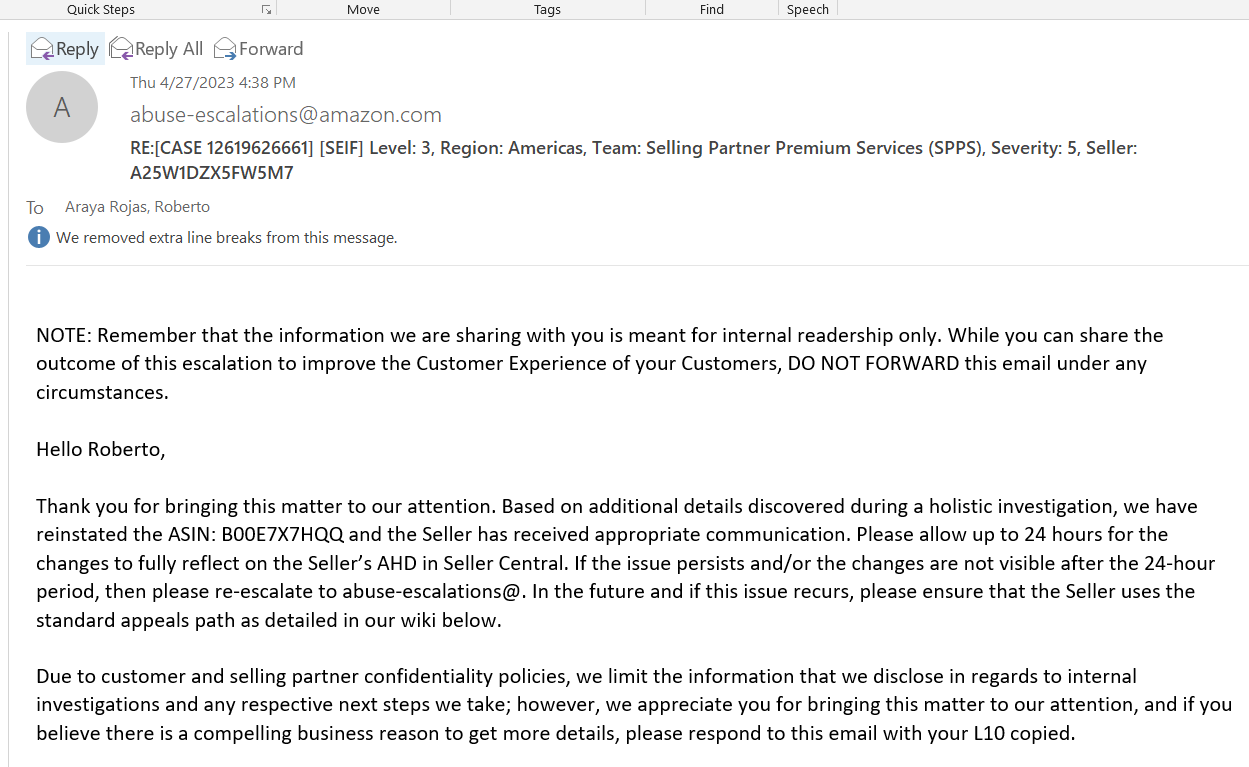This screenshot has width=1249, height=767.
Task: Forward this email message
Action: (x=258, y=48)
